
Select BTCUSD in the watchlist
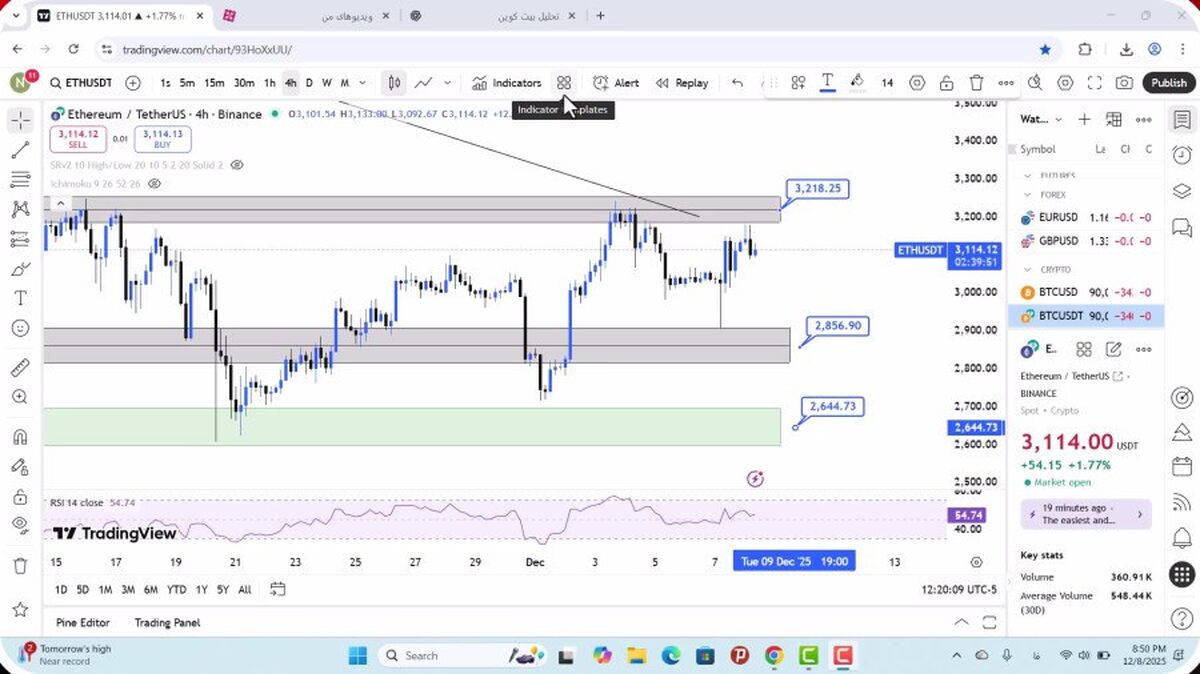pos(1086,292)
